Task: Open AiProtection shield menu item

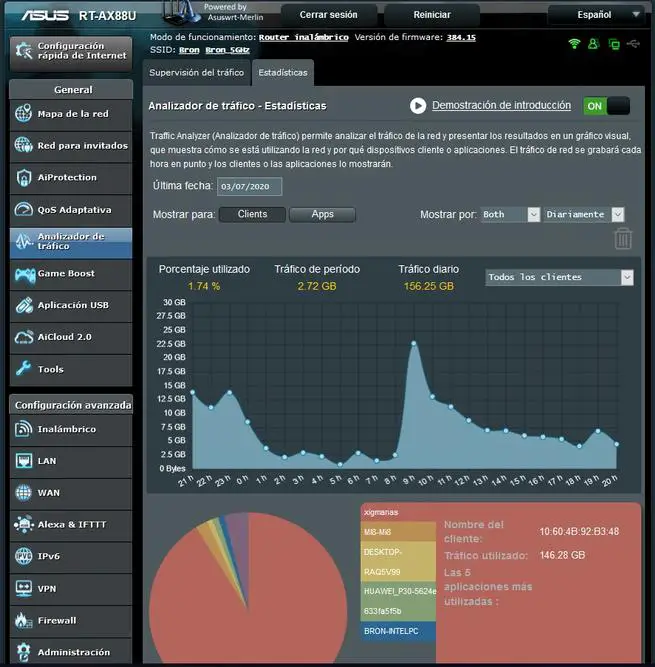Action: pos(71,178)
